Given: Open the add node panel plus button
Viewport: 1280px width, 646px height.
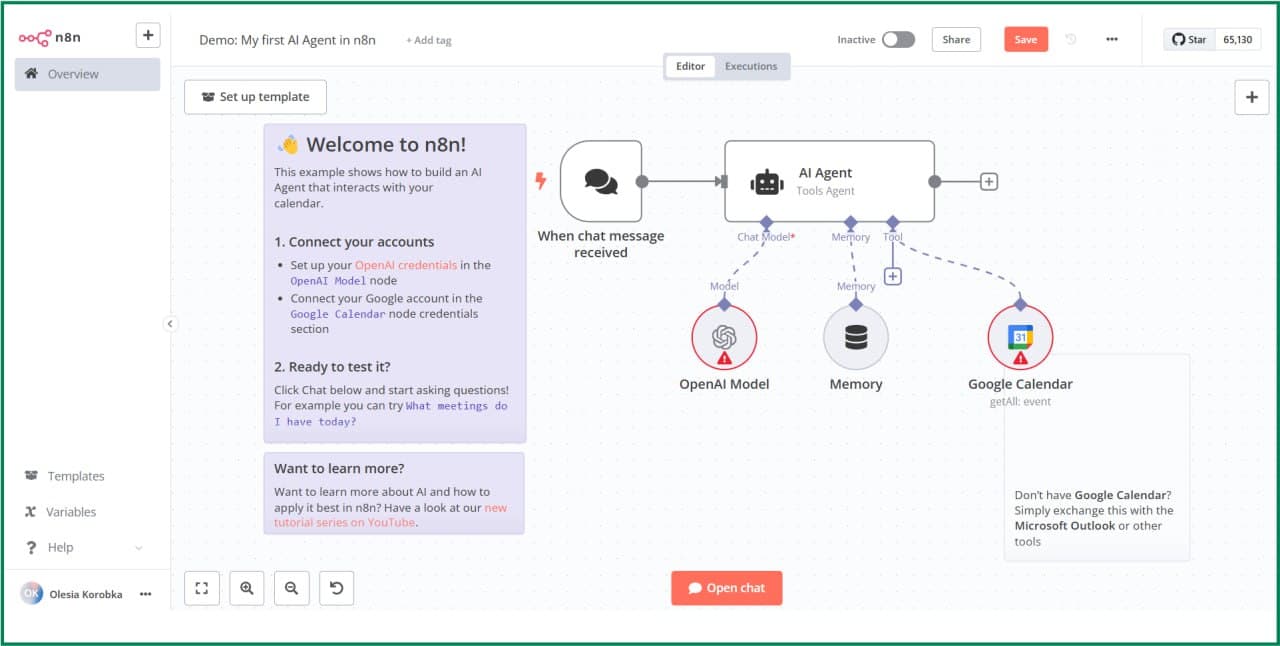Looking at the screenshot, I should (x=1252, y=97).
